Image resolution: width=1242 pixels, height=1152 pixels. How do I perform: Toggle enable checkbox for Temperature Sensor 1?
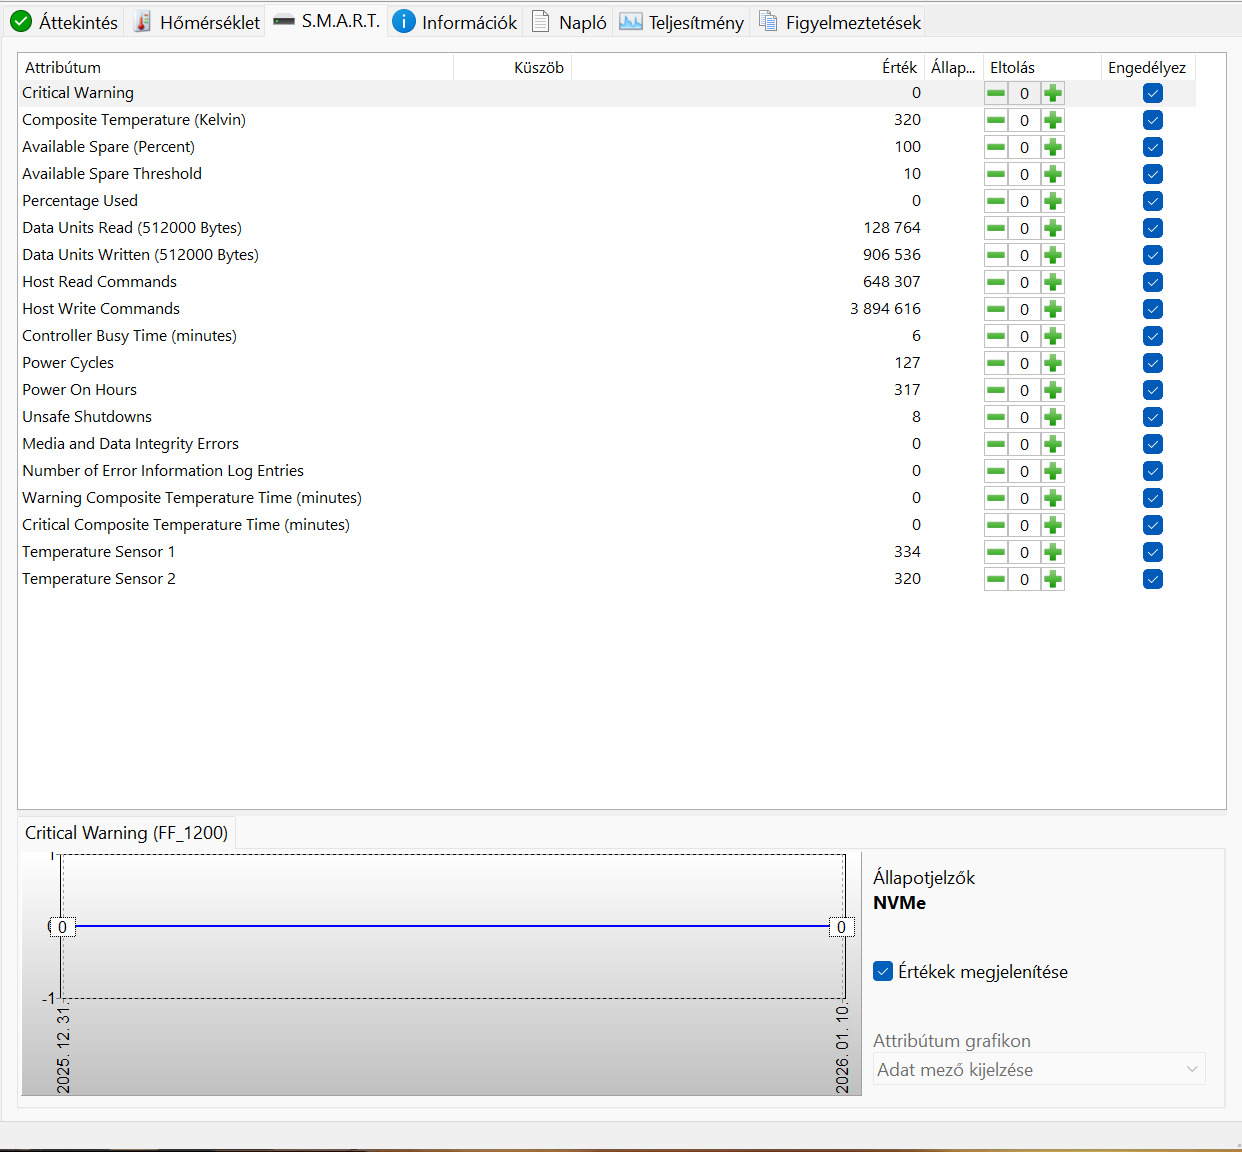point(1153,552)
